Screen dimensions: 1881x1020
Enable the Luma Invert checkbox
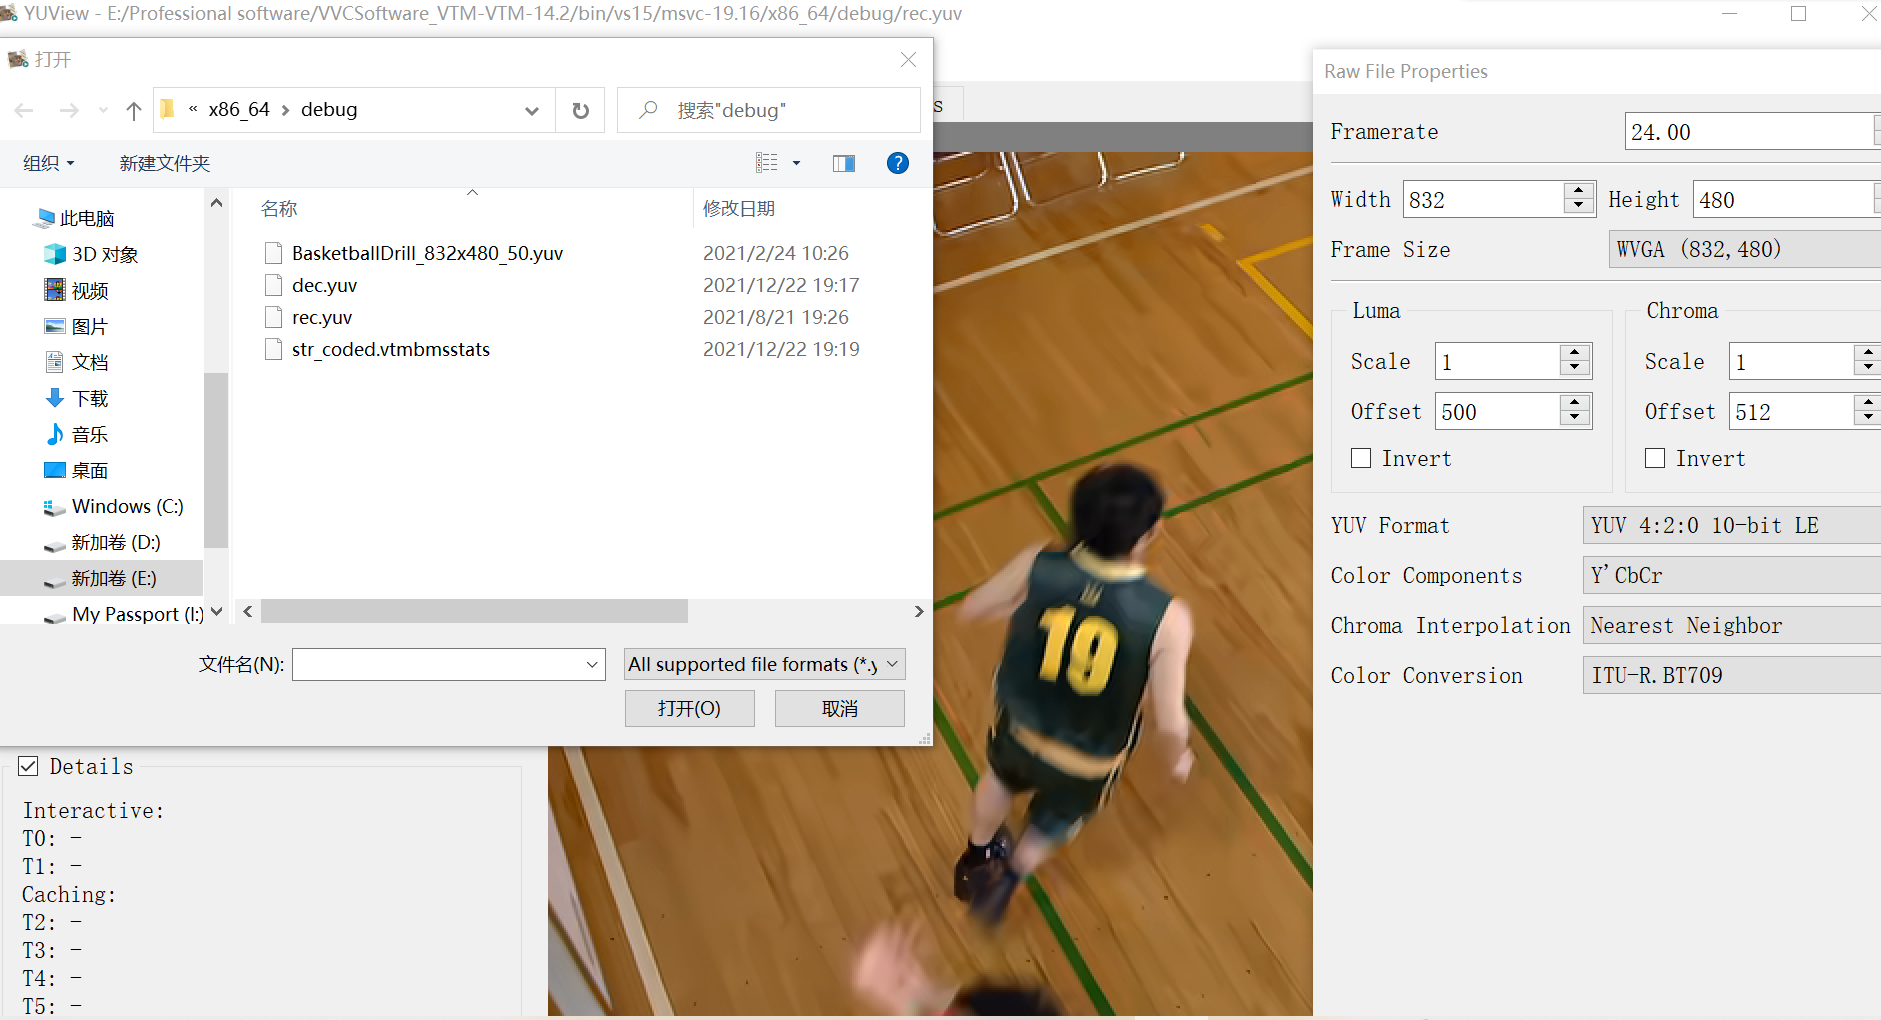coord(1361,457)
